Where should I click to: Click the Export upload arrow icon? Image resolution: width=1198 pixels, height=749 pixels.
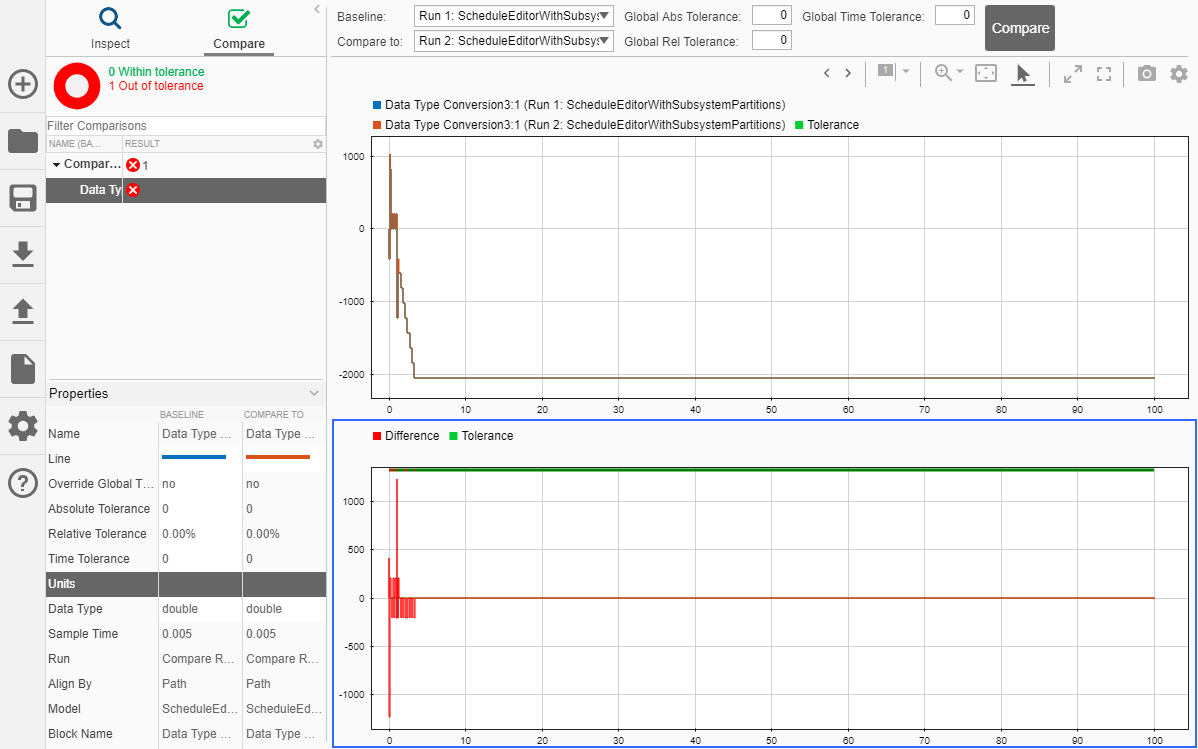[23, 312]
